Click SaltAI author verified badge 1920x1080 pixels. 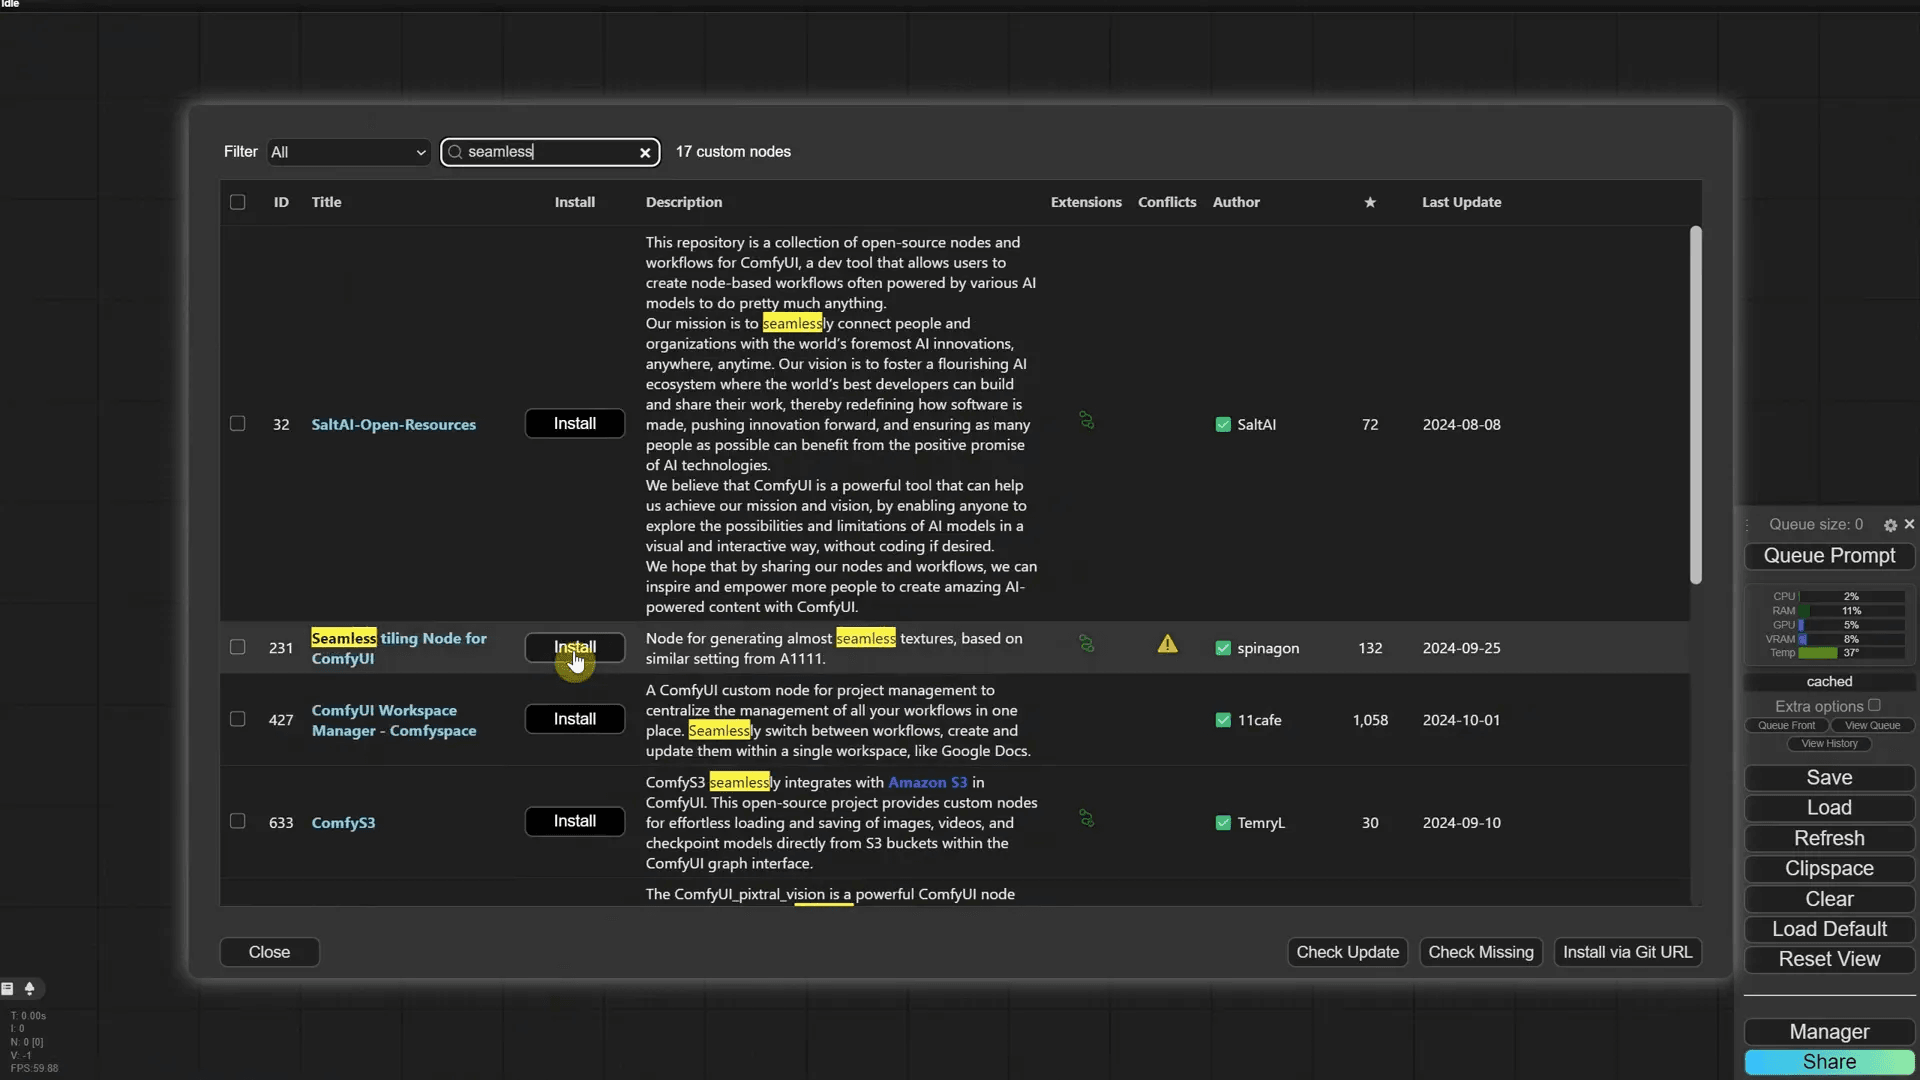tap(1223, 425)
